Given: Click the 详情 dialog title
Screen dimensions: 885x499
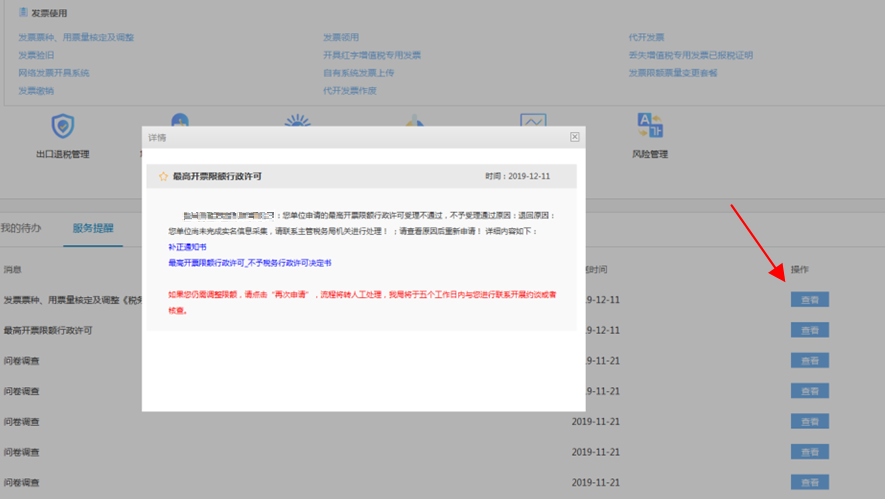Looking at the screenshot, I should coord(157,138).
